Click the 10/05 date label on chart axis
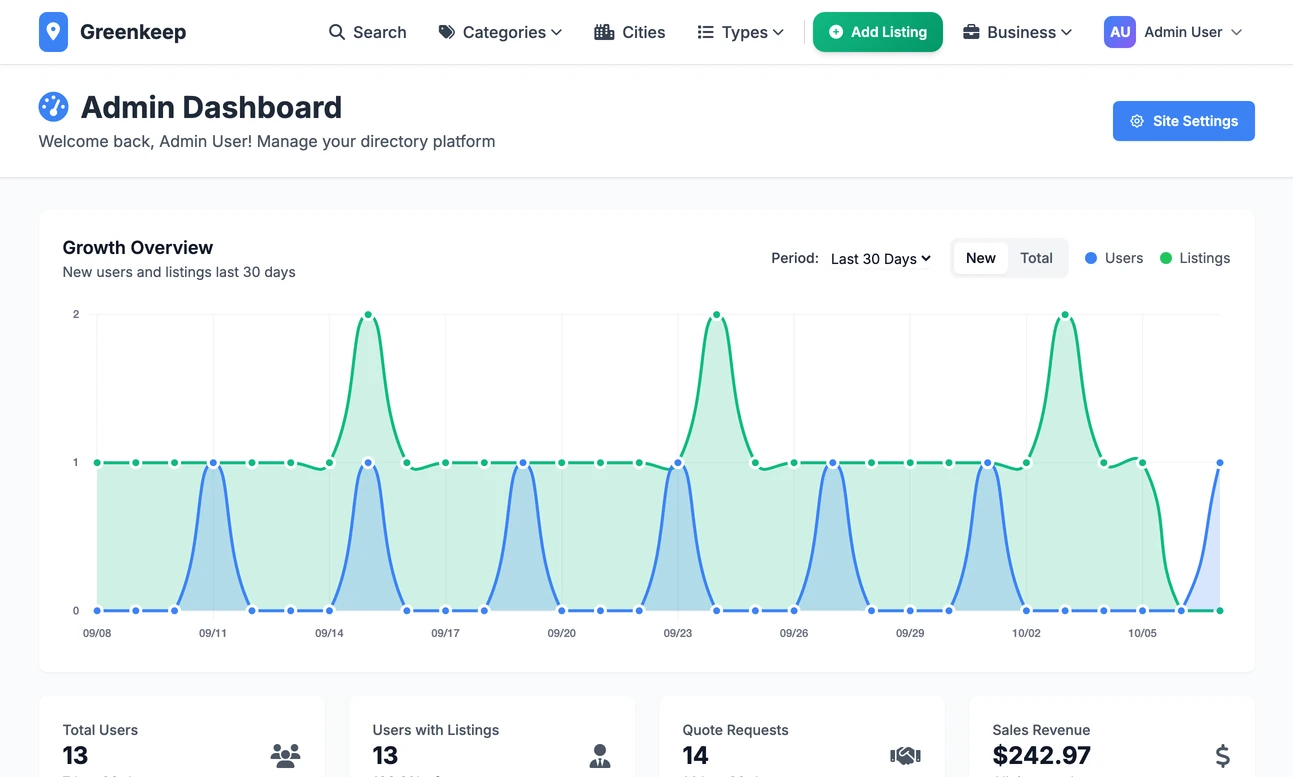Image resolution: width=1293 pixels, height=777 pixels. click(1142, 633)
